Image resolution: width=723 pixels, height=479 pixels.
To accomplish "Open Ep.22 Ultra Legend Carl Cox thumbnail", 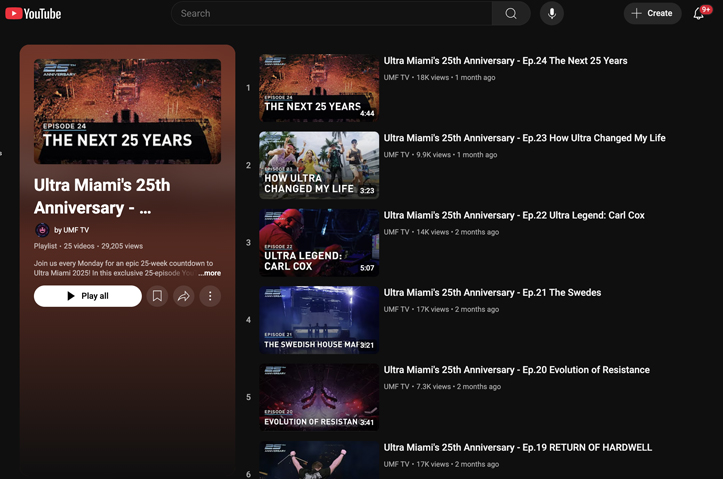I will [319, 242].
